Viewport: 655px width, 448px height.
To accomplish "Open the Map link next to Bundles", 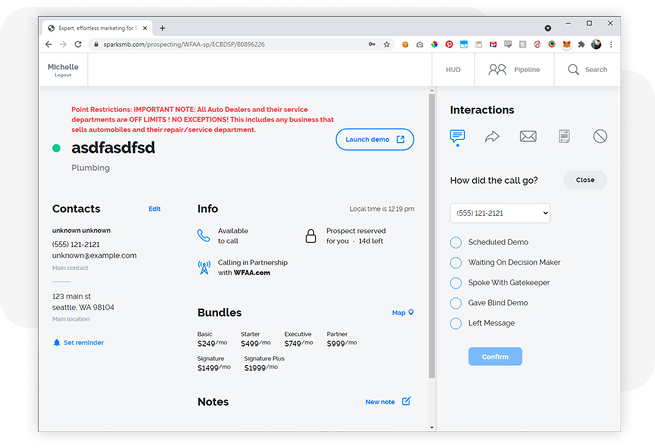I will [402, 313].
